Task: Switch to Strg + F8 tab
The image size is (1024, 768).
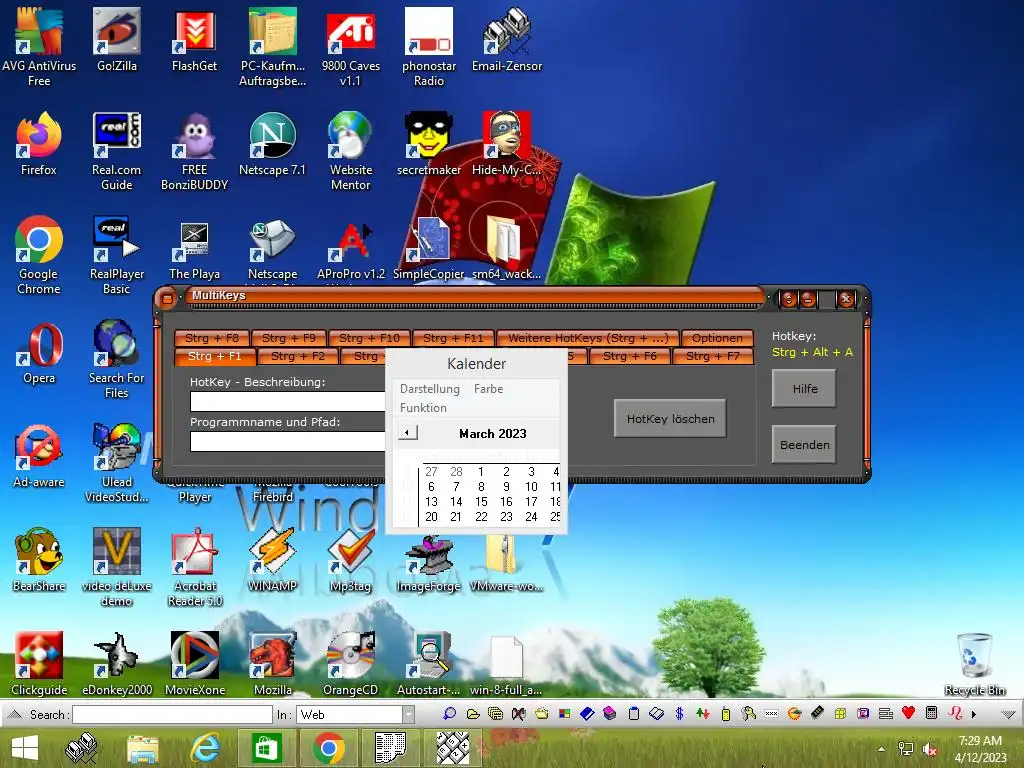Action: [212, 338]
